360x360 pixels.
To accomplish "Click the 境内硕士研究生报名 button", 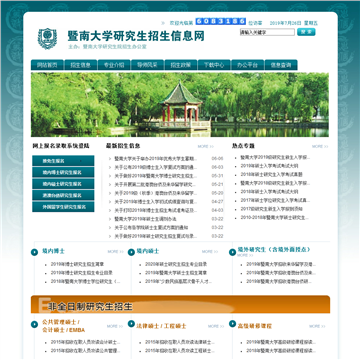I will [63, 184].
